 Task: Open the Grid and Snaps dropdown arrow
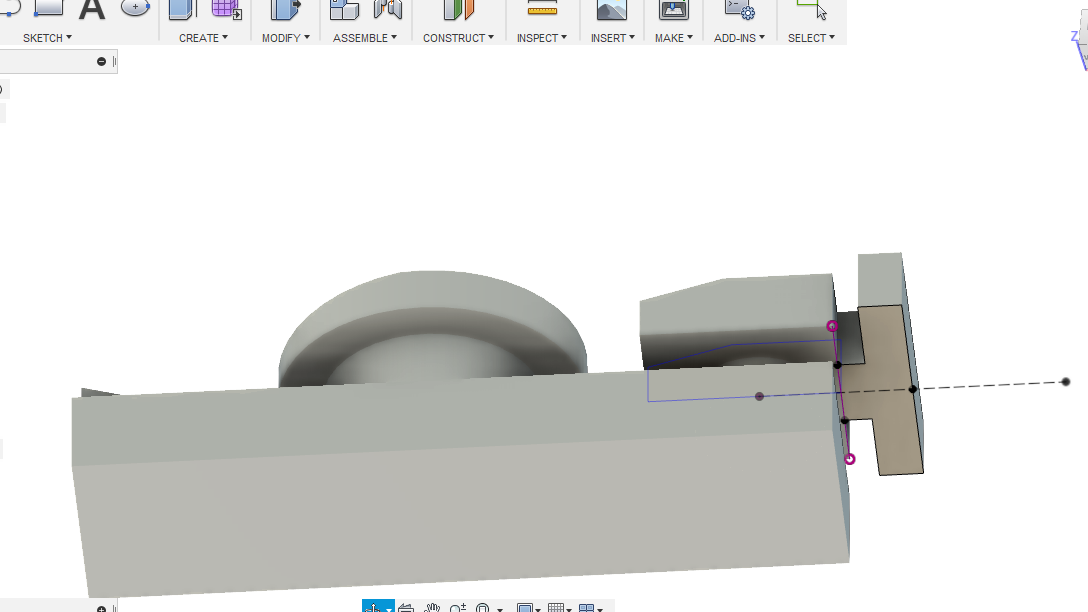click(569, 609)
